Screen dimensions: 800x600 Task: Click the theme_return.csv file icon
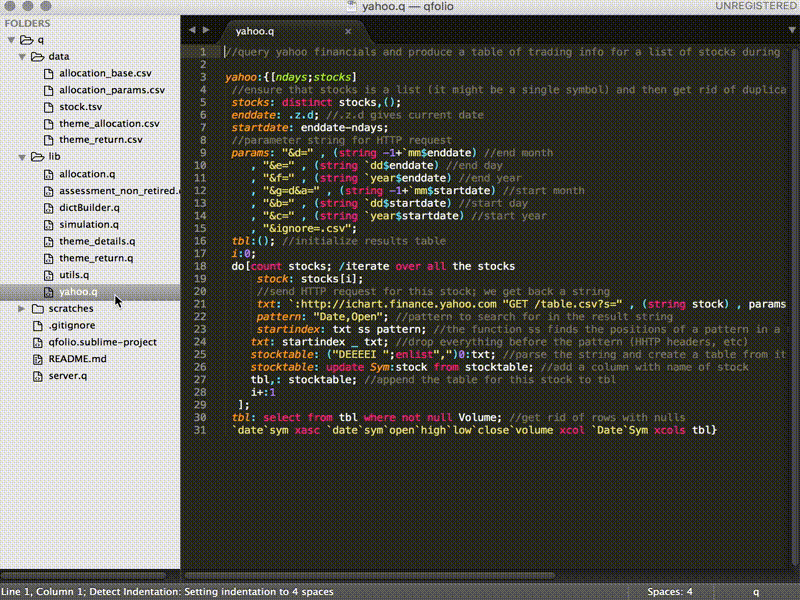coord(48,140)
